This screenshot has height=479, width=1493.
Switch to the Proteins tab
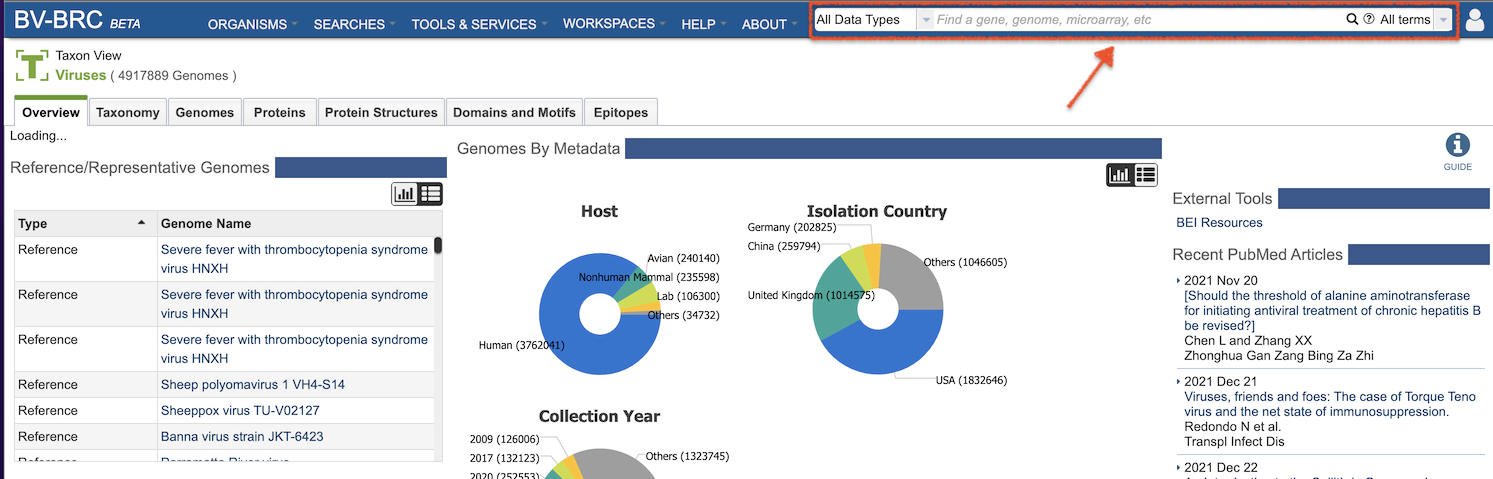(x=280, y=112)
